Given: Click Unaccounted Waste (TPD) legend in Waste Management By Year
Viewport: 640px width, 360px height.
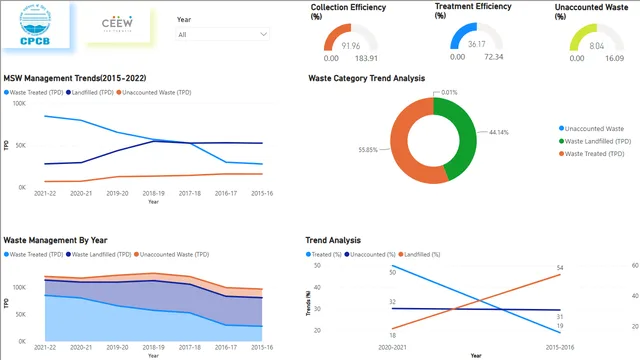Looking at the screenshot, I should click(171, 254).
